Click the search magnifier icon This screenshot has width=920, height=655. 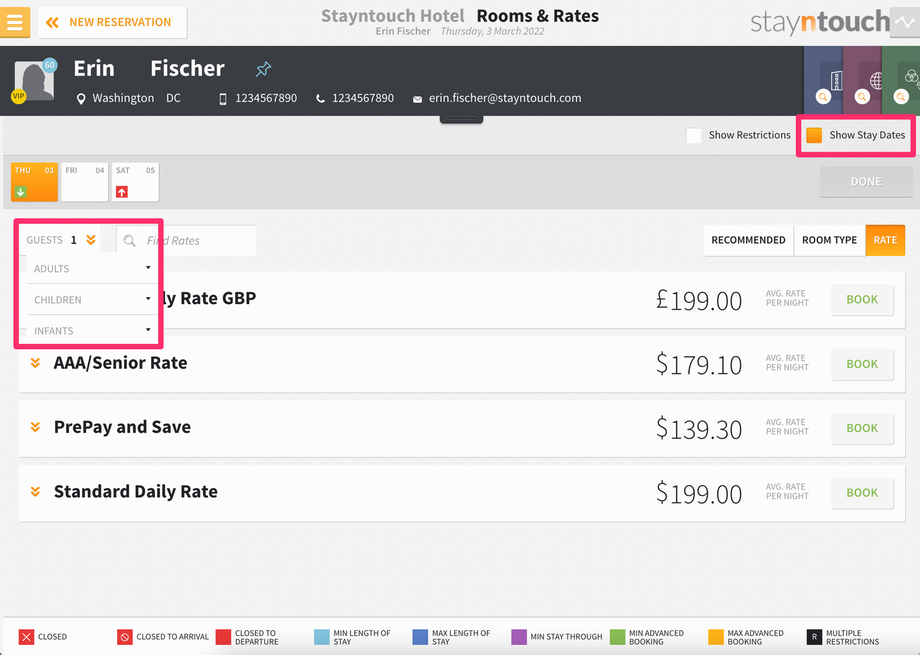130,241
